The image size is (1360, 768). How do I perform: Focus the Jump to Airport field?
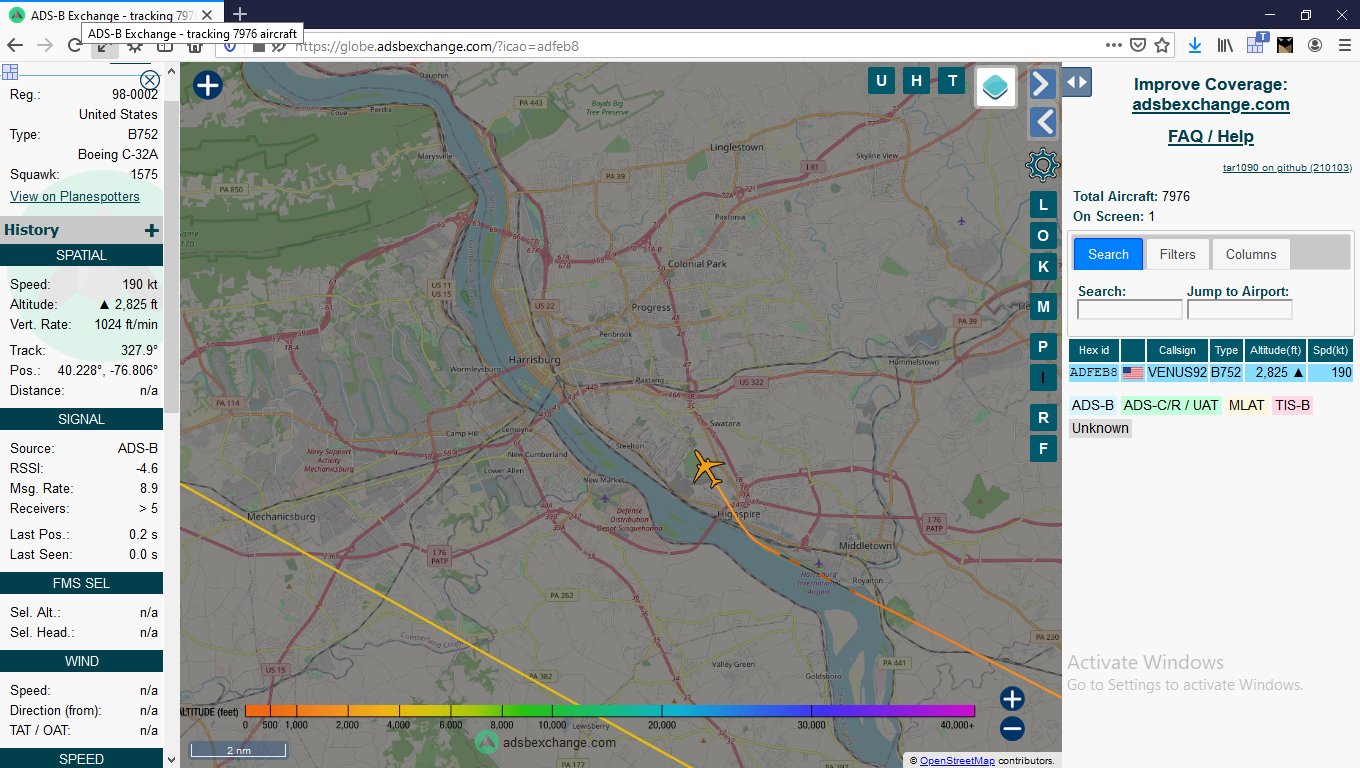1240,310
